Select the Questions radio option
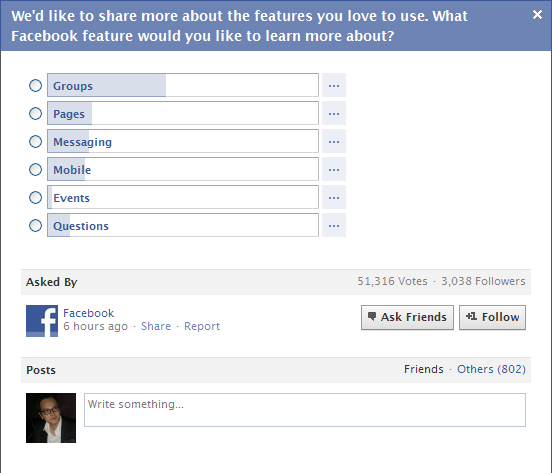 pyautogui.click(x=35, y=226)
